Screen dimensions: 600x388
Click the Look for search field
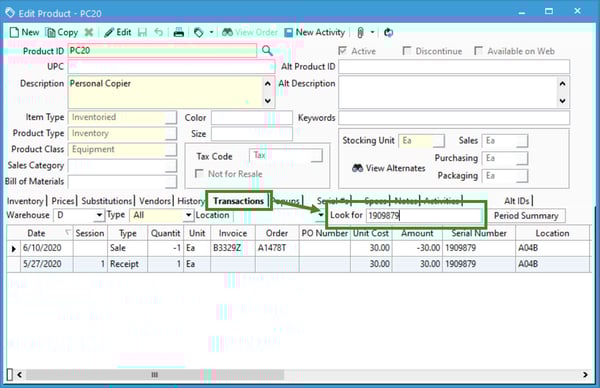(x=424, y=215)
